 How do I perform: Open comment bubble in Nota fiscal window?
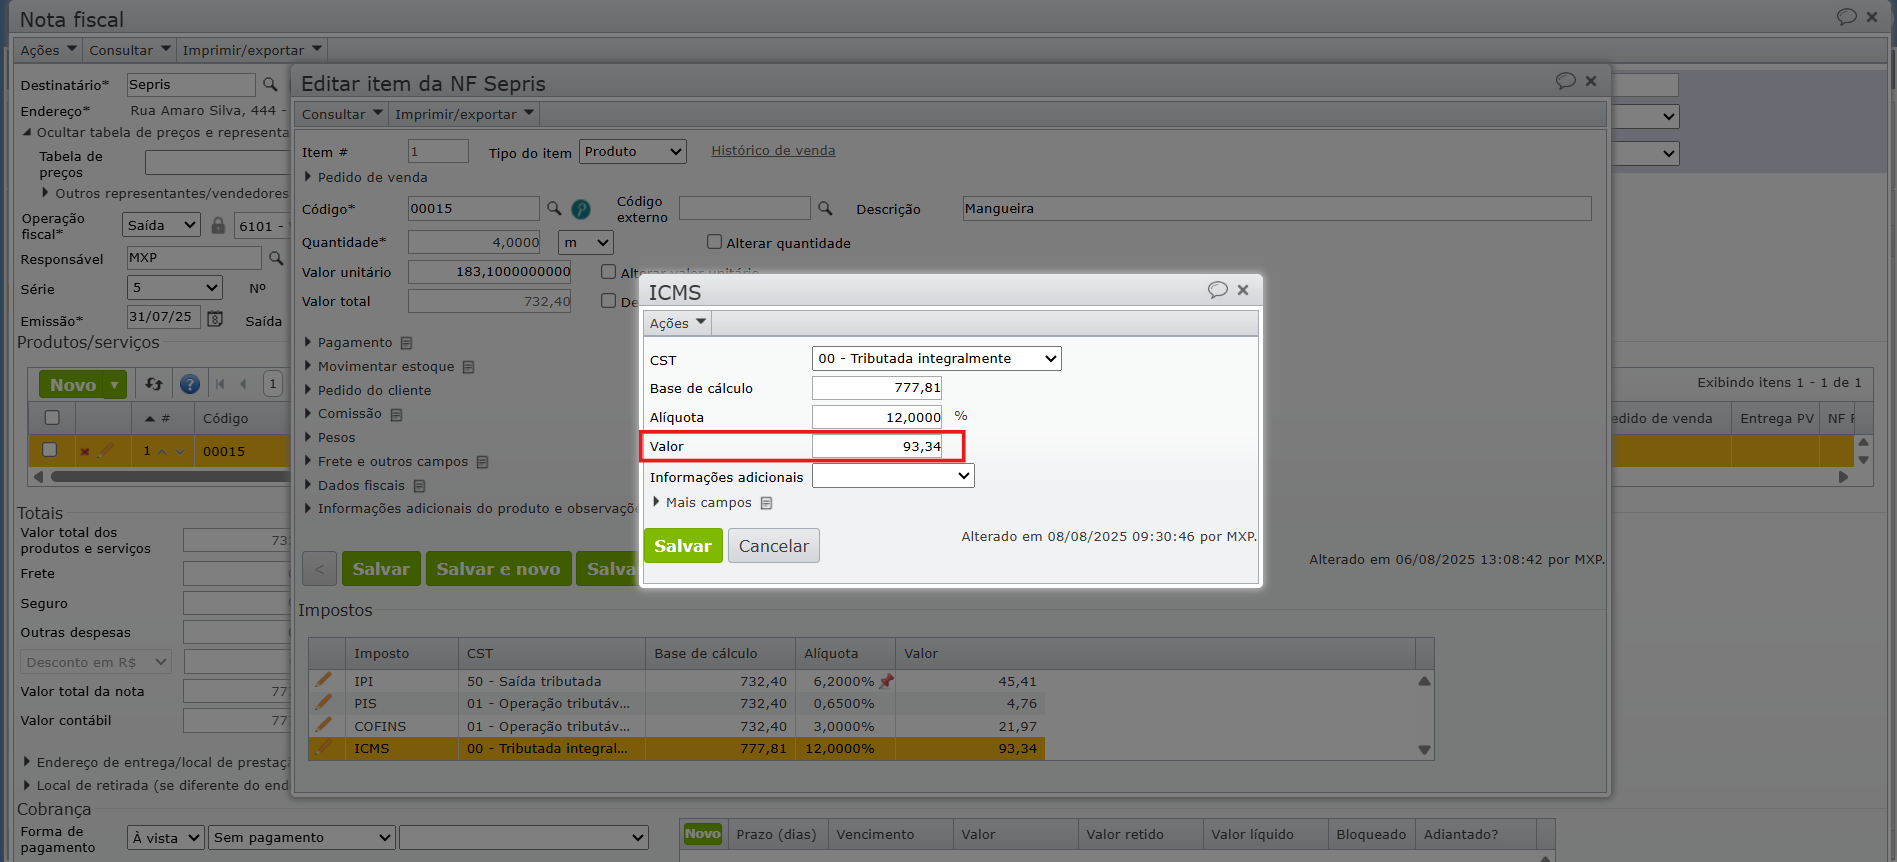tap(1846, 17)
